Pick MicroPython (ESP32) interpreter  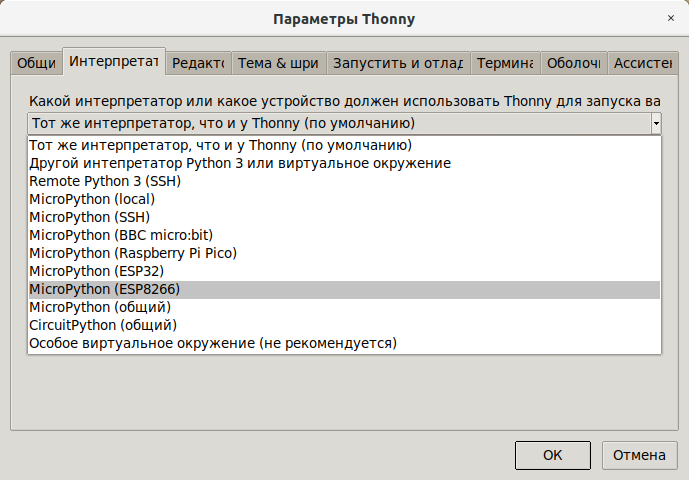(344, 272)
